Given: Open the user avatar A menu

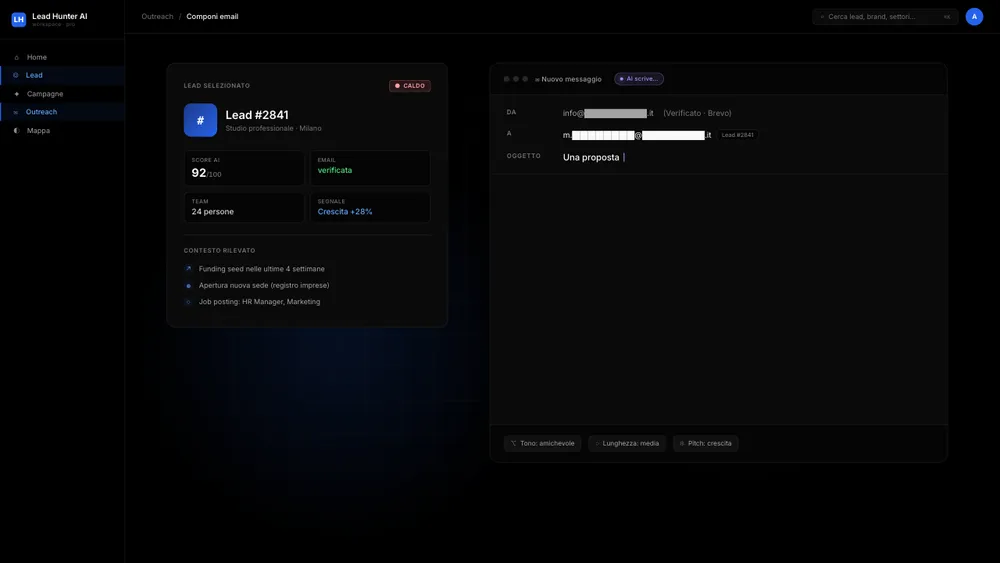Looking at the screenshot, I should coord(974,17).
